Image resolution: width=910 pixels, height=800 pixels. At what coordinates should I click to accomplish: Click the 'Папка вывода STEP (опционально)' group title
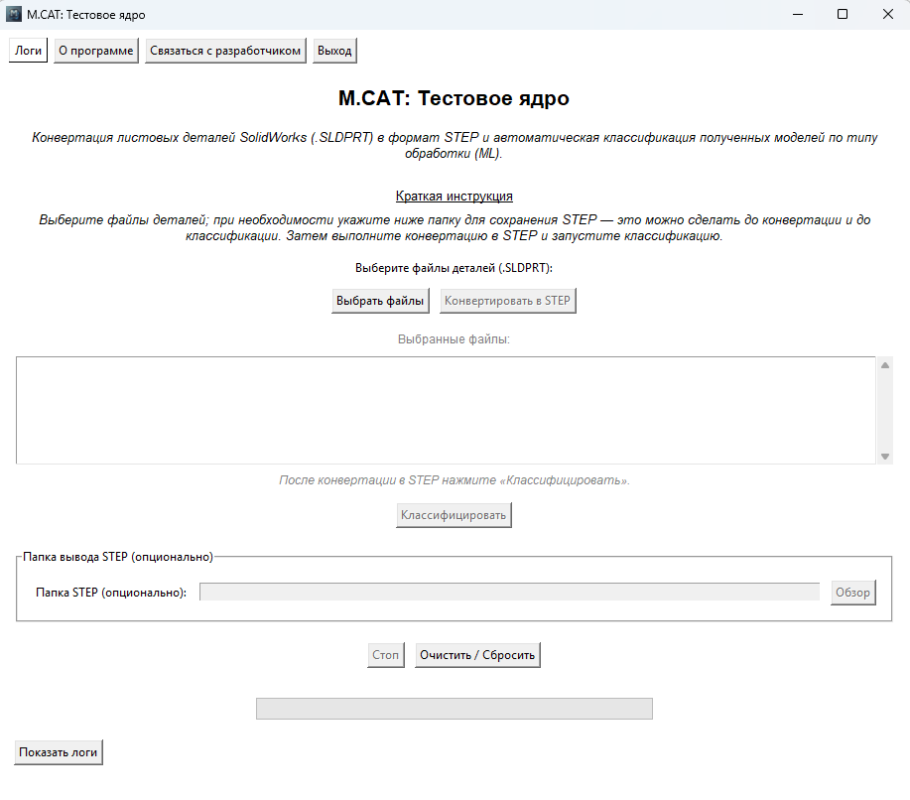tap(118, 557)
